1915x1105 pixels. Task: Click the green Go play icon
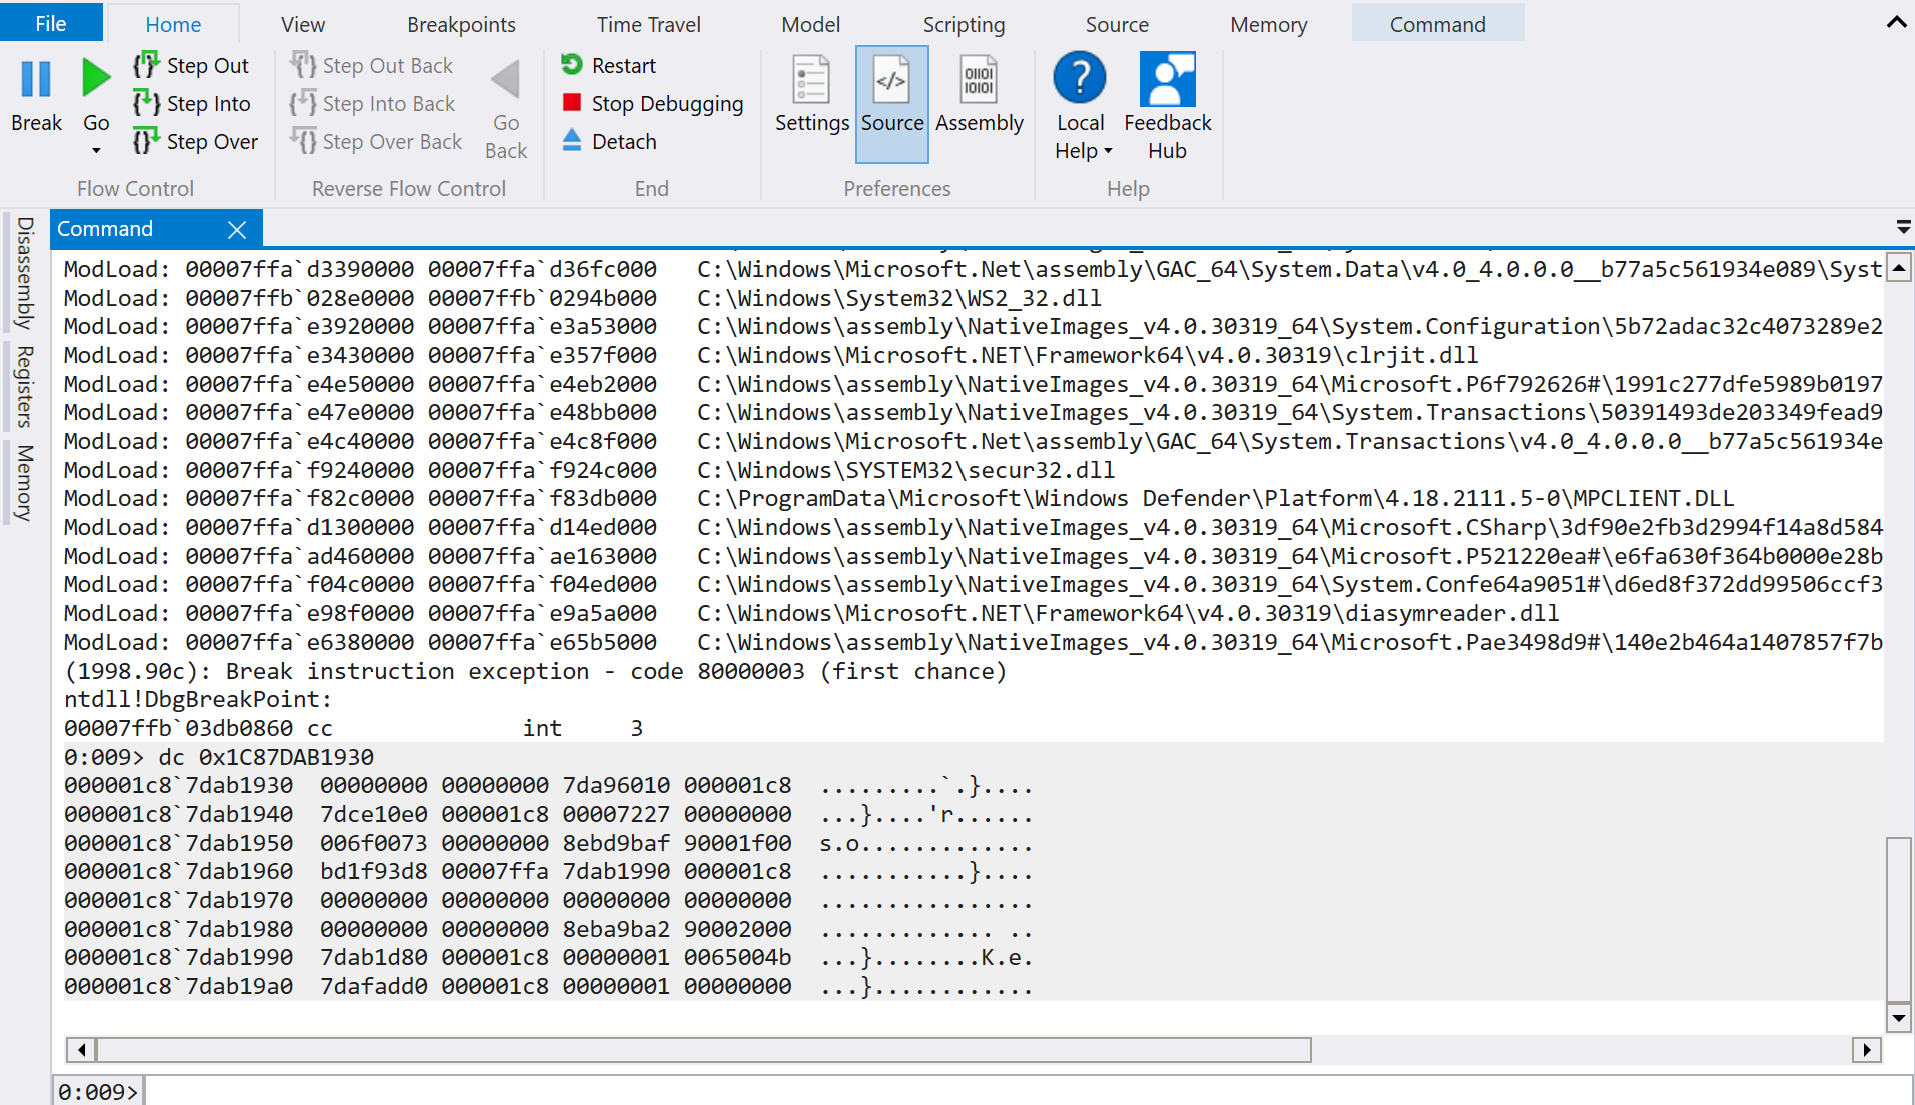pyautogui.click(x=96, y=78)
